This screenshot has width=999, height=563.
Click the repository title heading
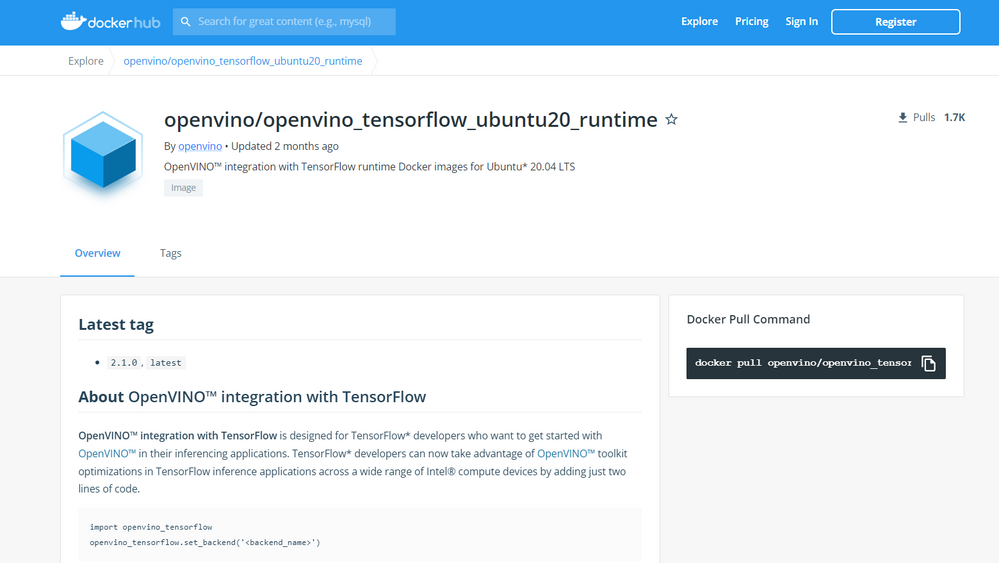[410, 120]
